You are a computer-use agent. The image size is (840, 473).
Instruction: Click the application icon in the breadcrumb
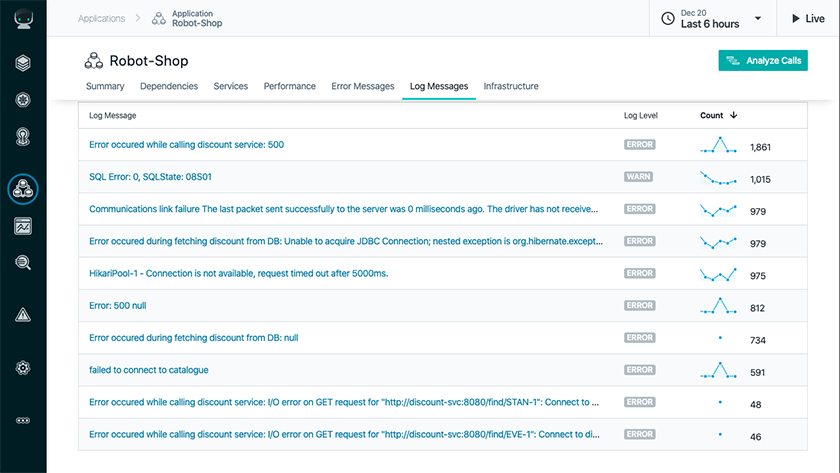[x=159, y=19]
